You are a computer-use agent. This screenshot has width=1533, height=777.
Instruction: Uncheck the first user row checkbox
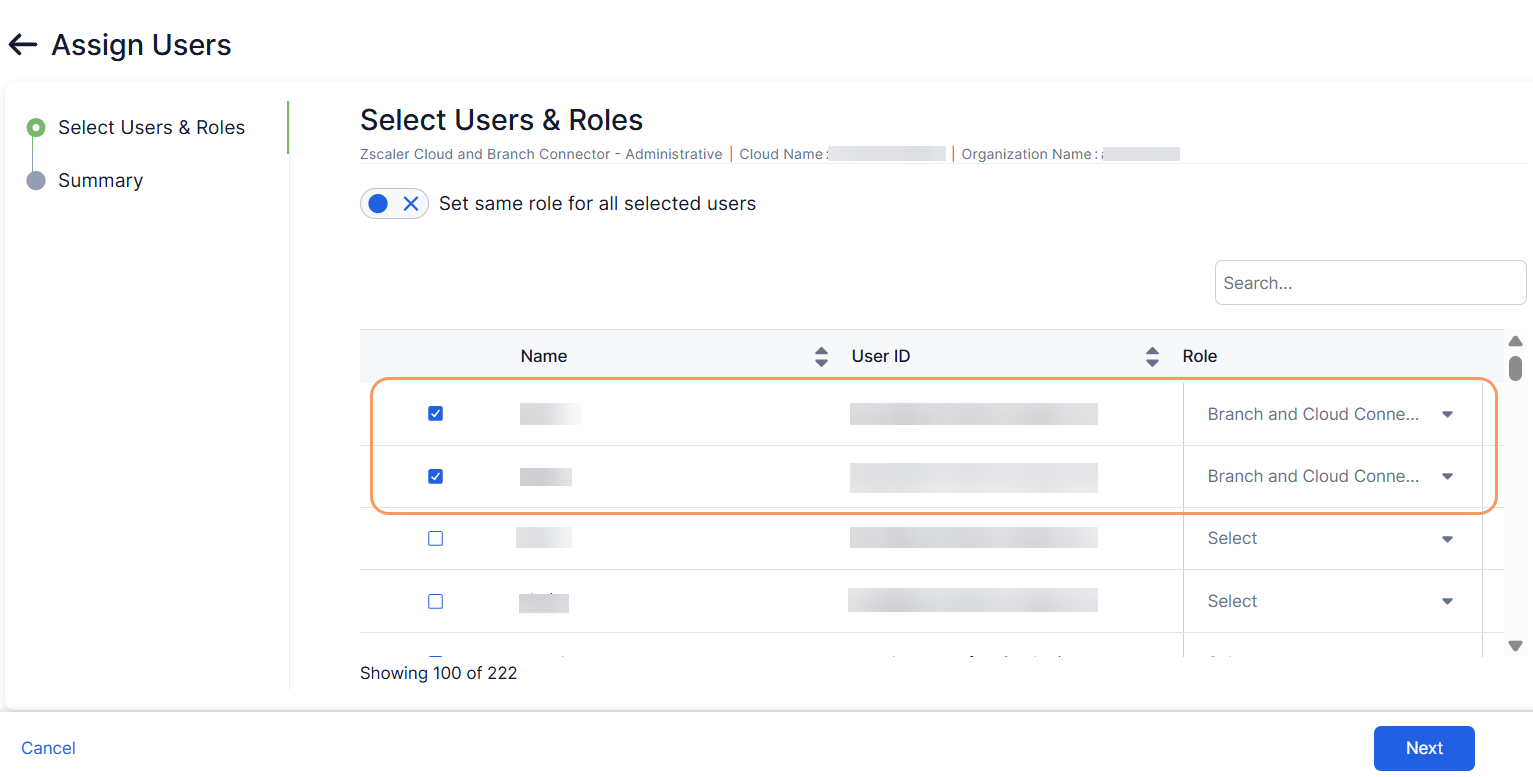(x=435, y=414)
